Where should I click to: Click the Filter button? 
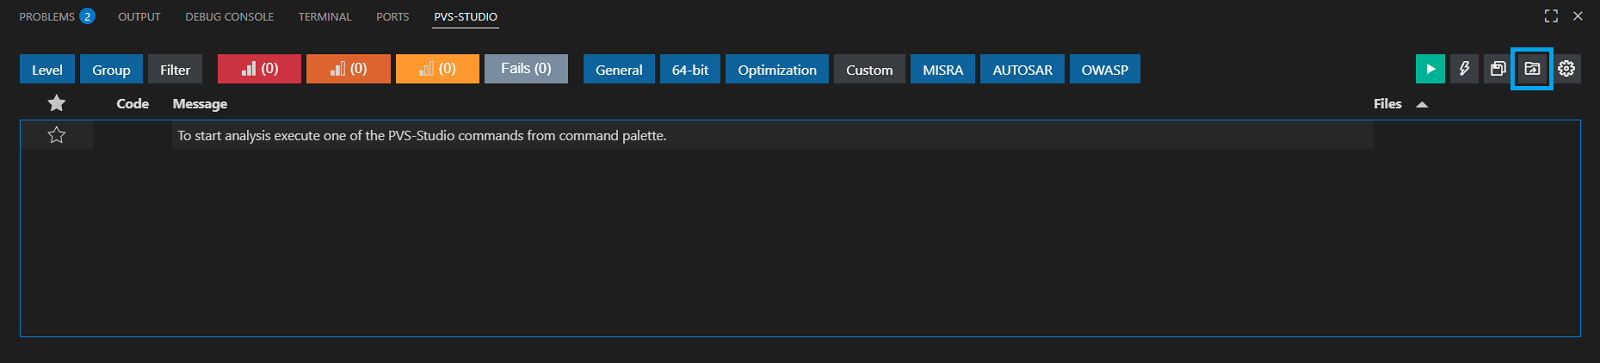(x=175, y=69)
